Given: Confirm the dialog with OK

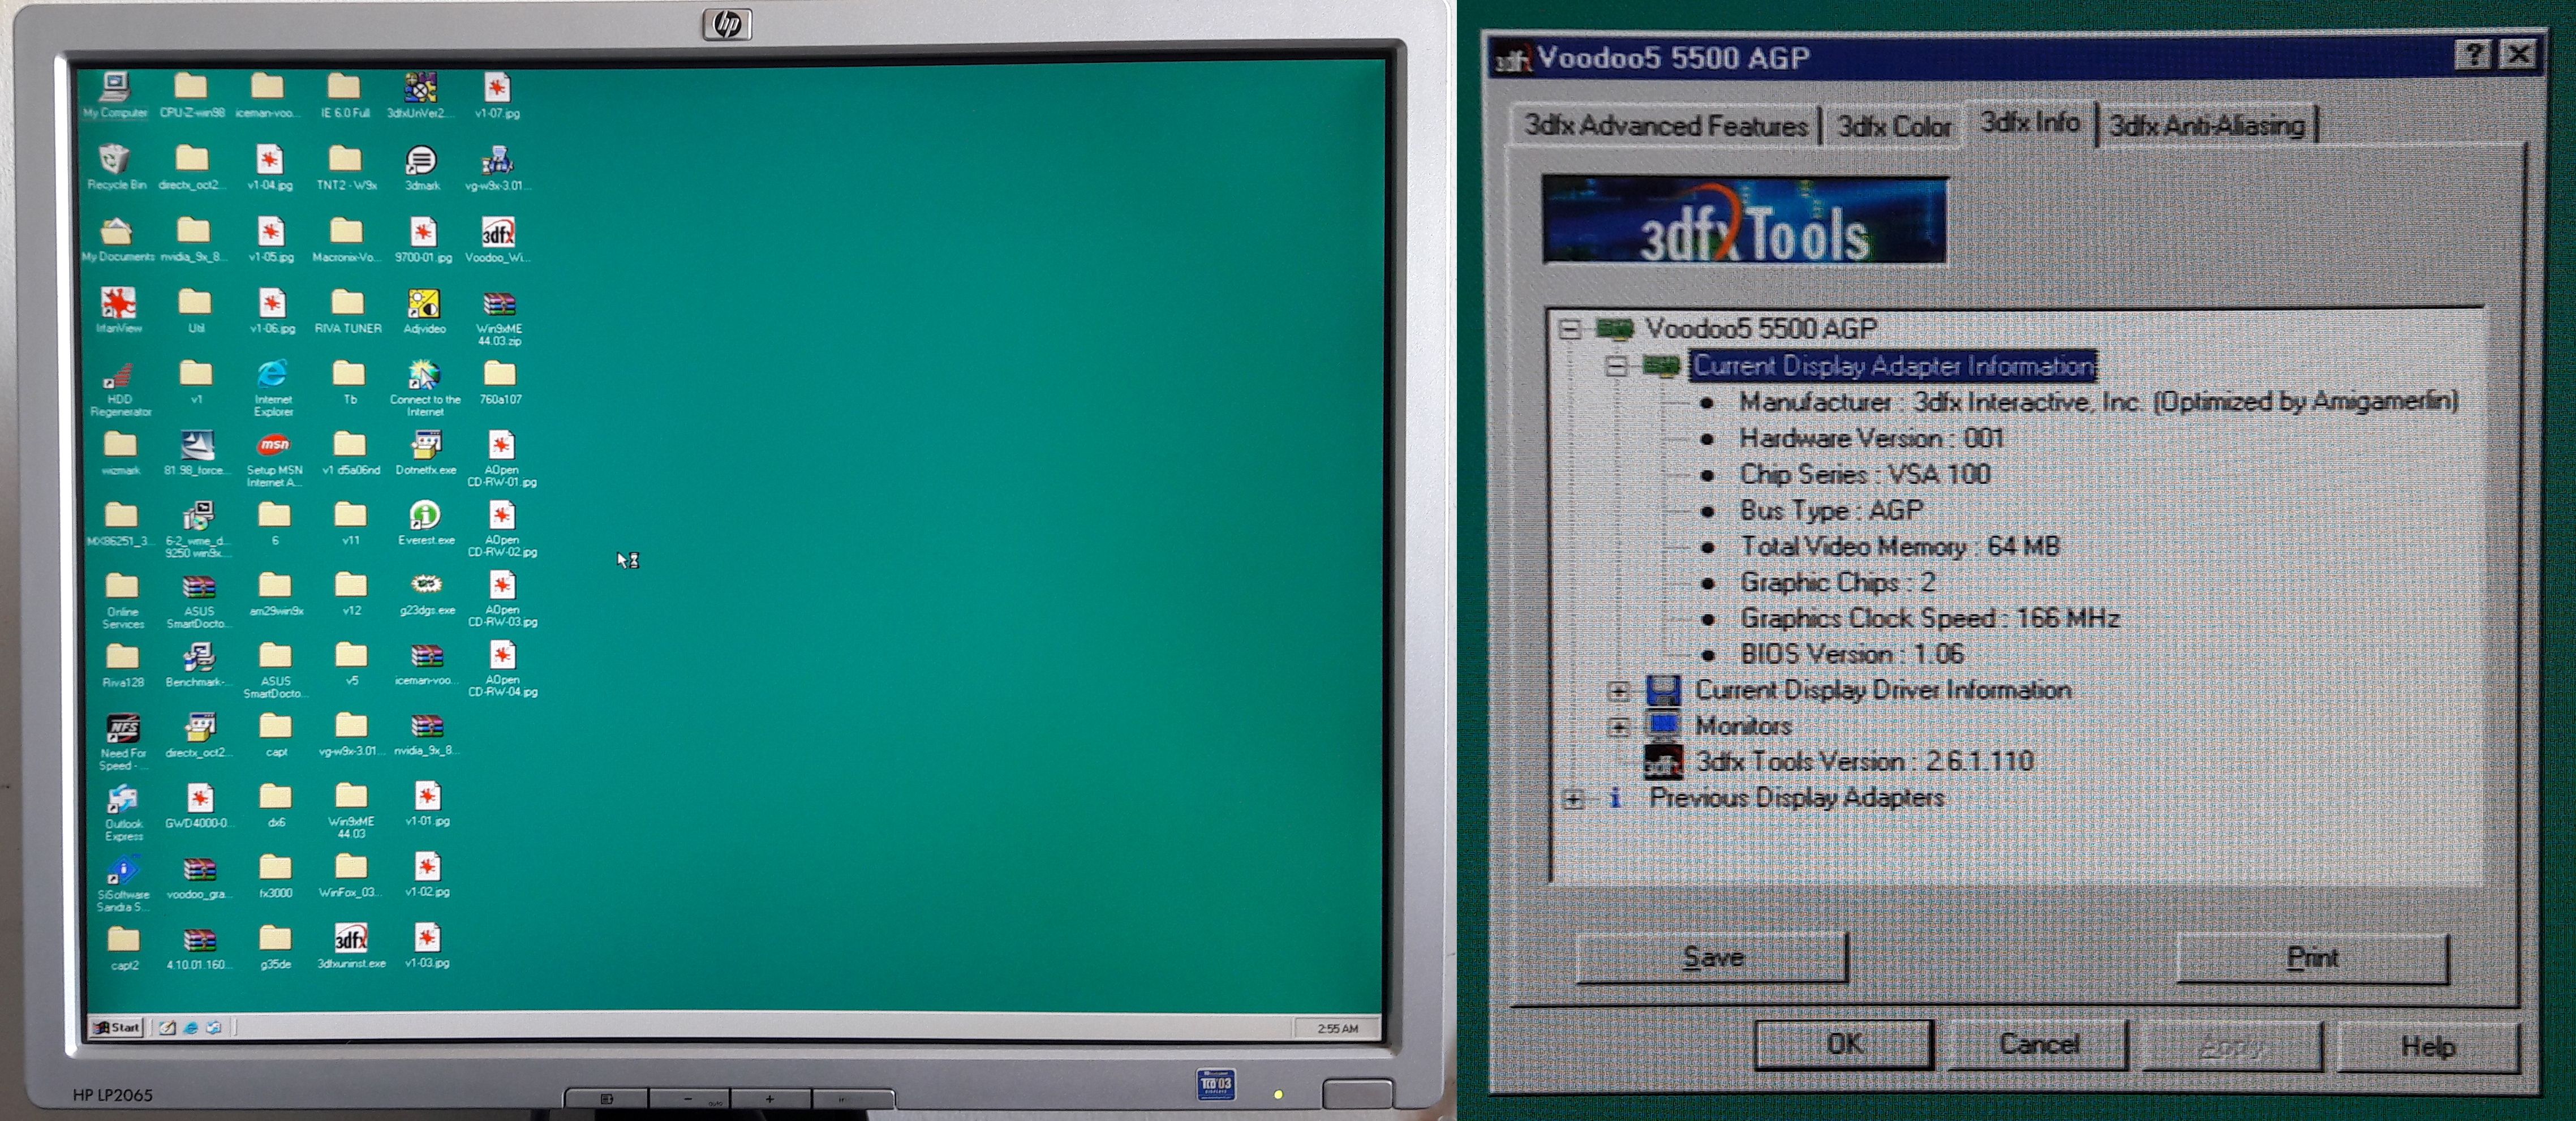Looking at the screenshot, I should pyautogui.click(x=1844, y=1044).
